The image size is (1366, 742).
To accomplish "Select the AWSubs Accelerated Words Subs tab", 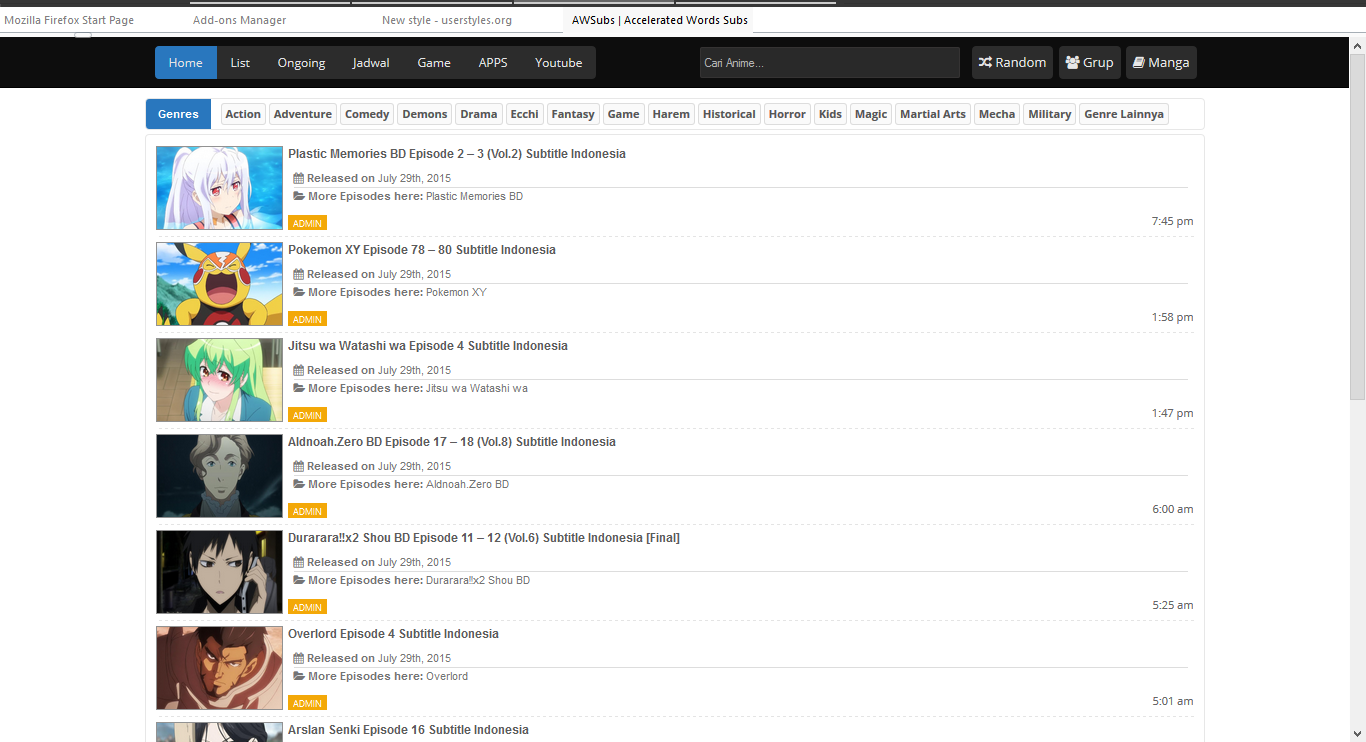I will pos(659,20).
